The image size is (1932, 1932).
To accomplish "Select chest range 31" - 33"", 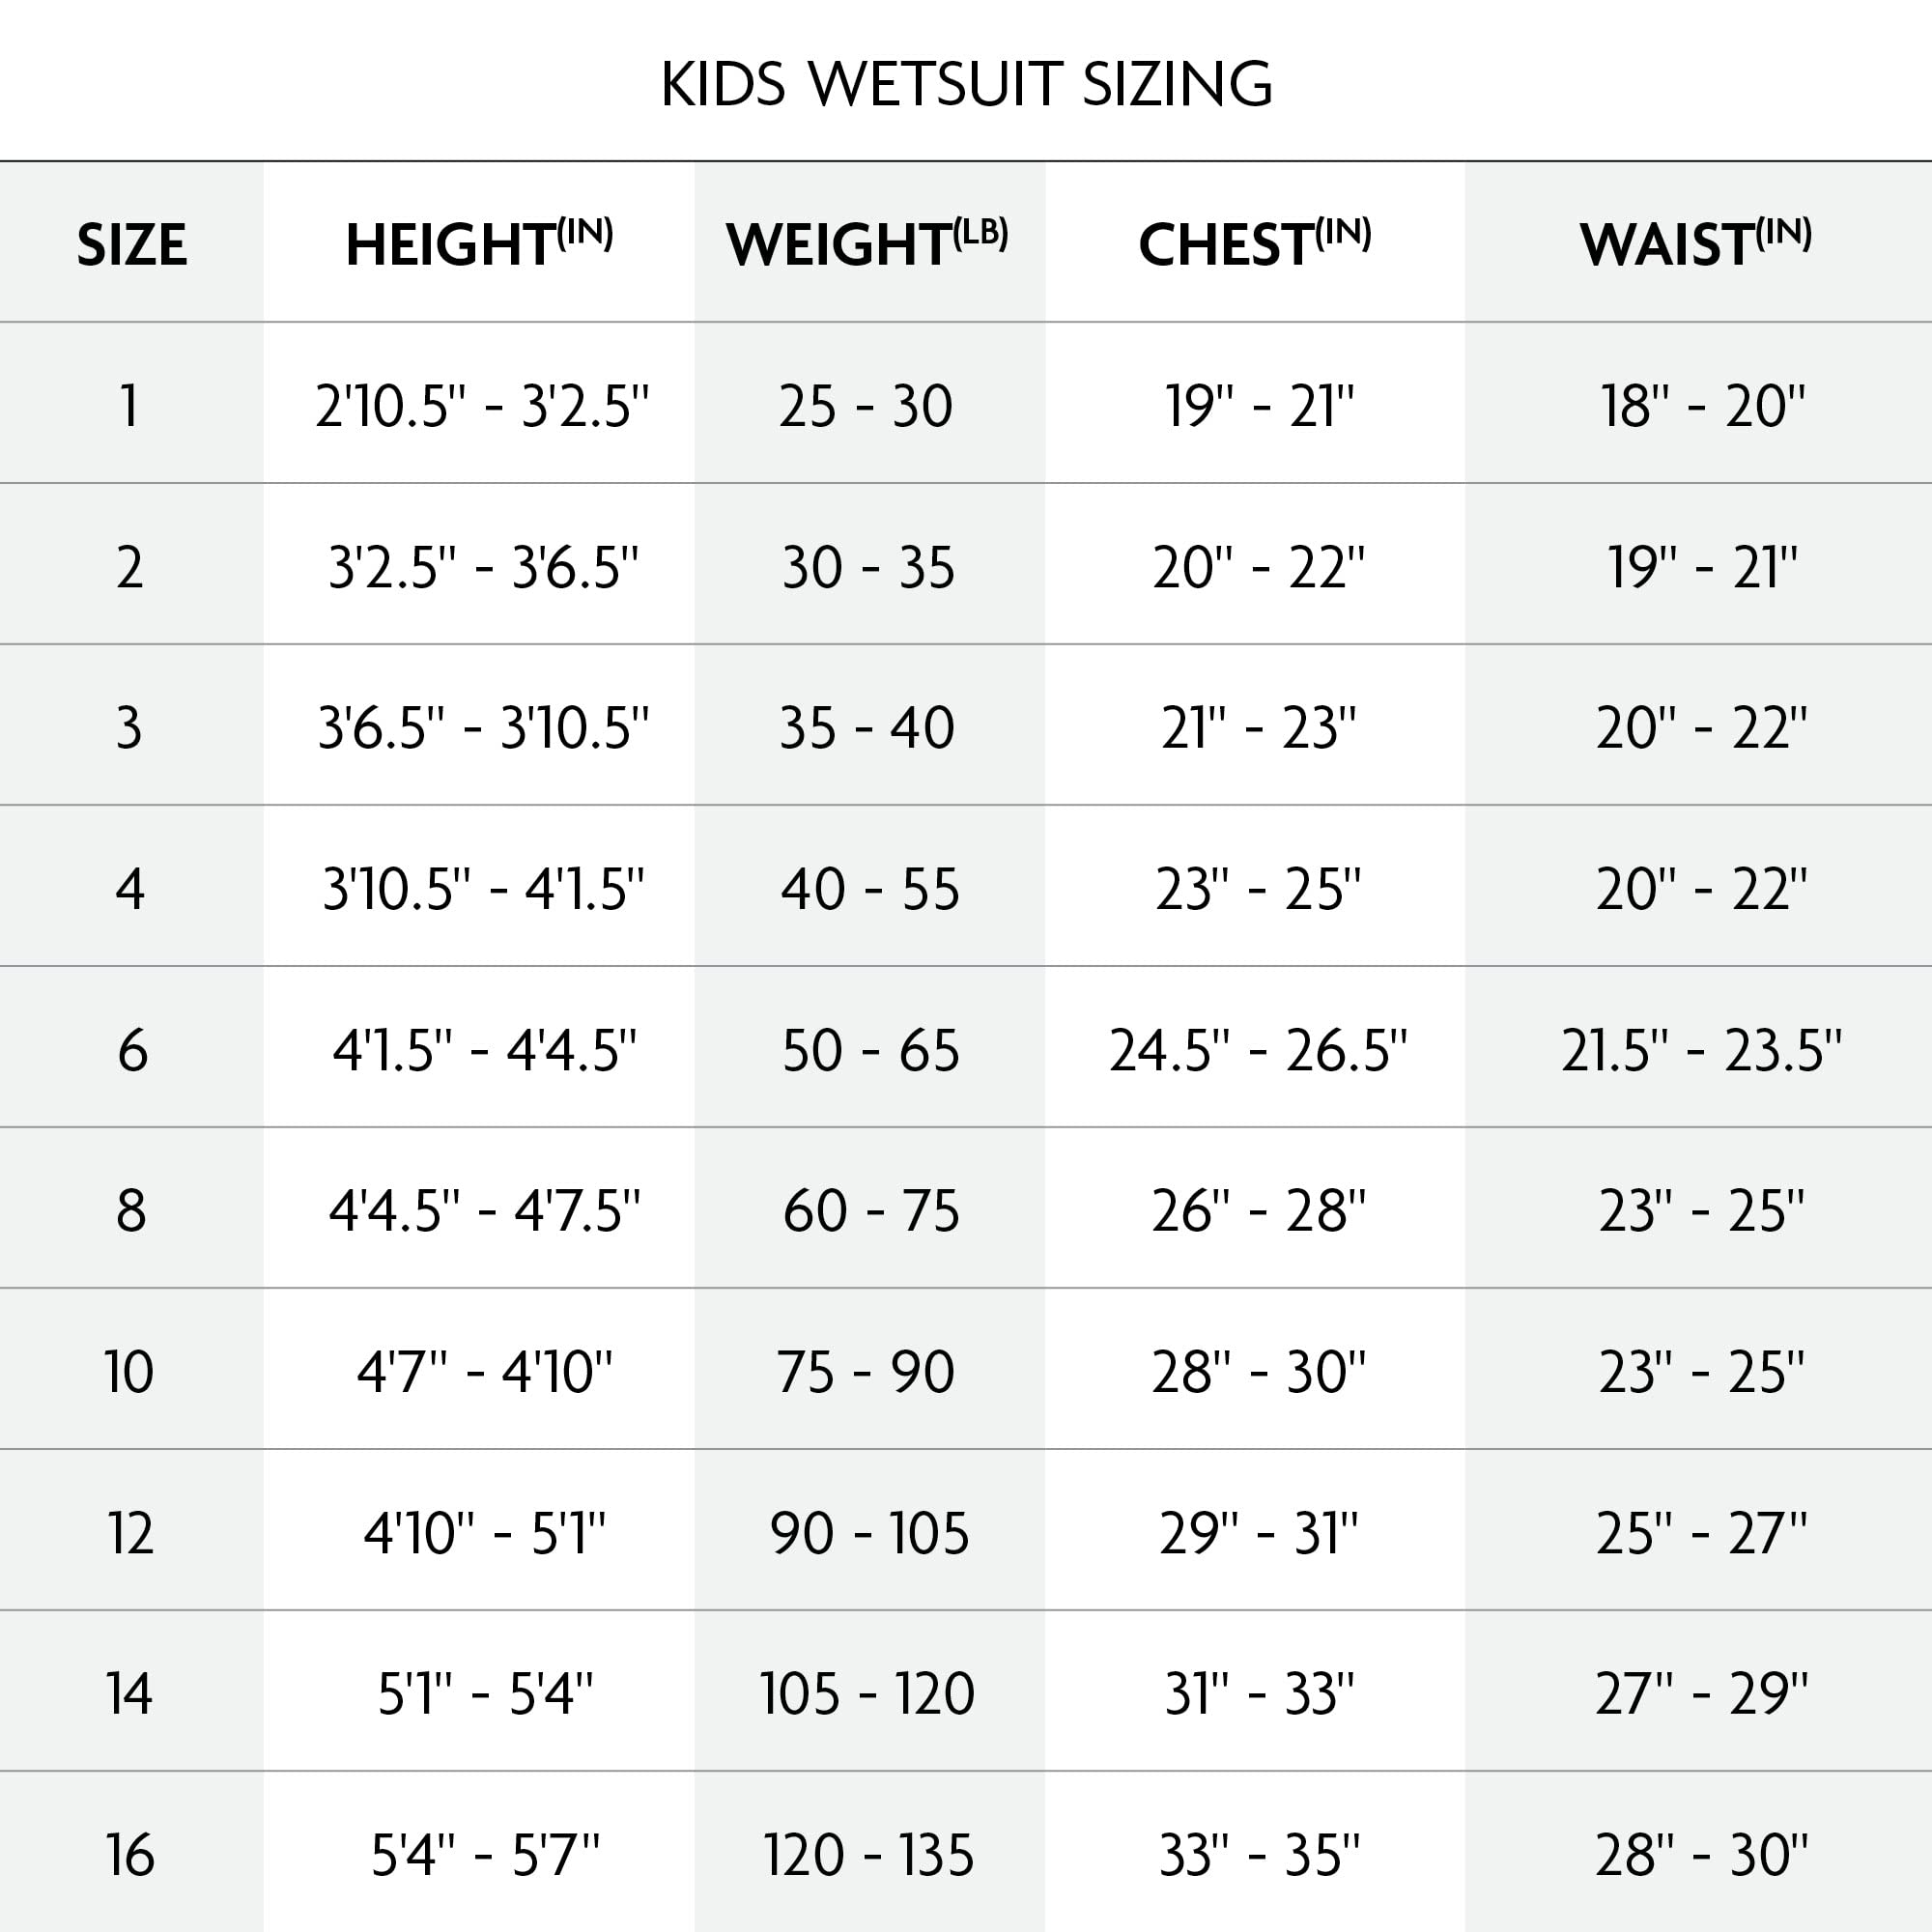I will pos(1258,1694).
